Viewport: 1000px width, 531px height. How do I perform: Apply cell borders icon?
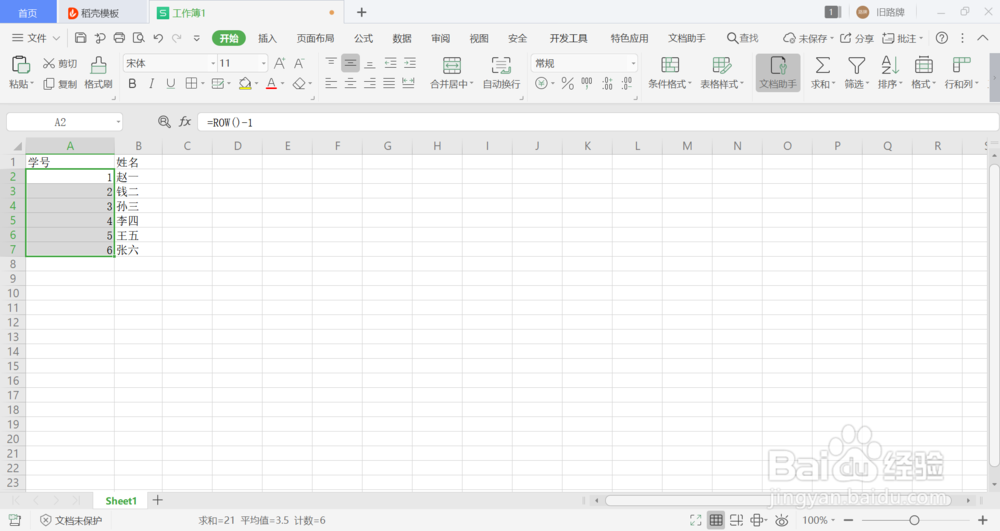[191, 84]
